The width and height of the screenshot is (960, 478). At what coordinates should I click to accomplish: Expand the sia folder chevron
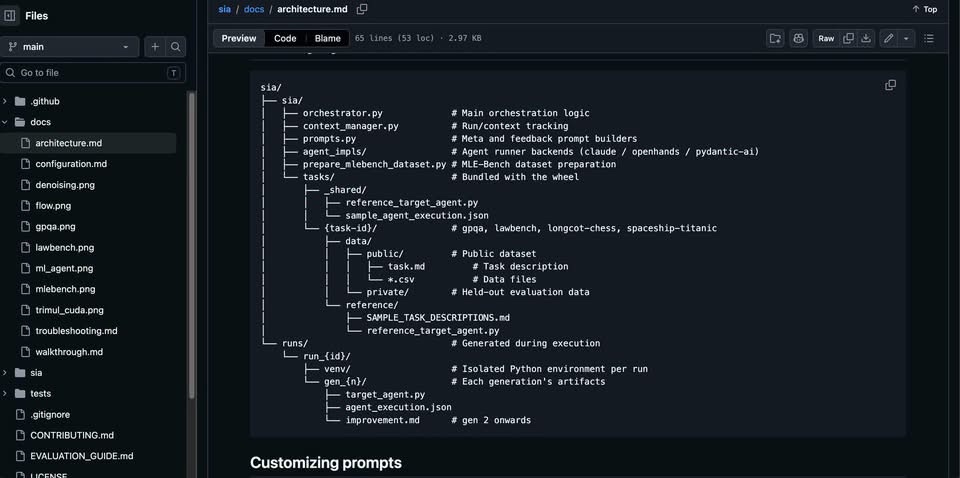(5, 373)
